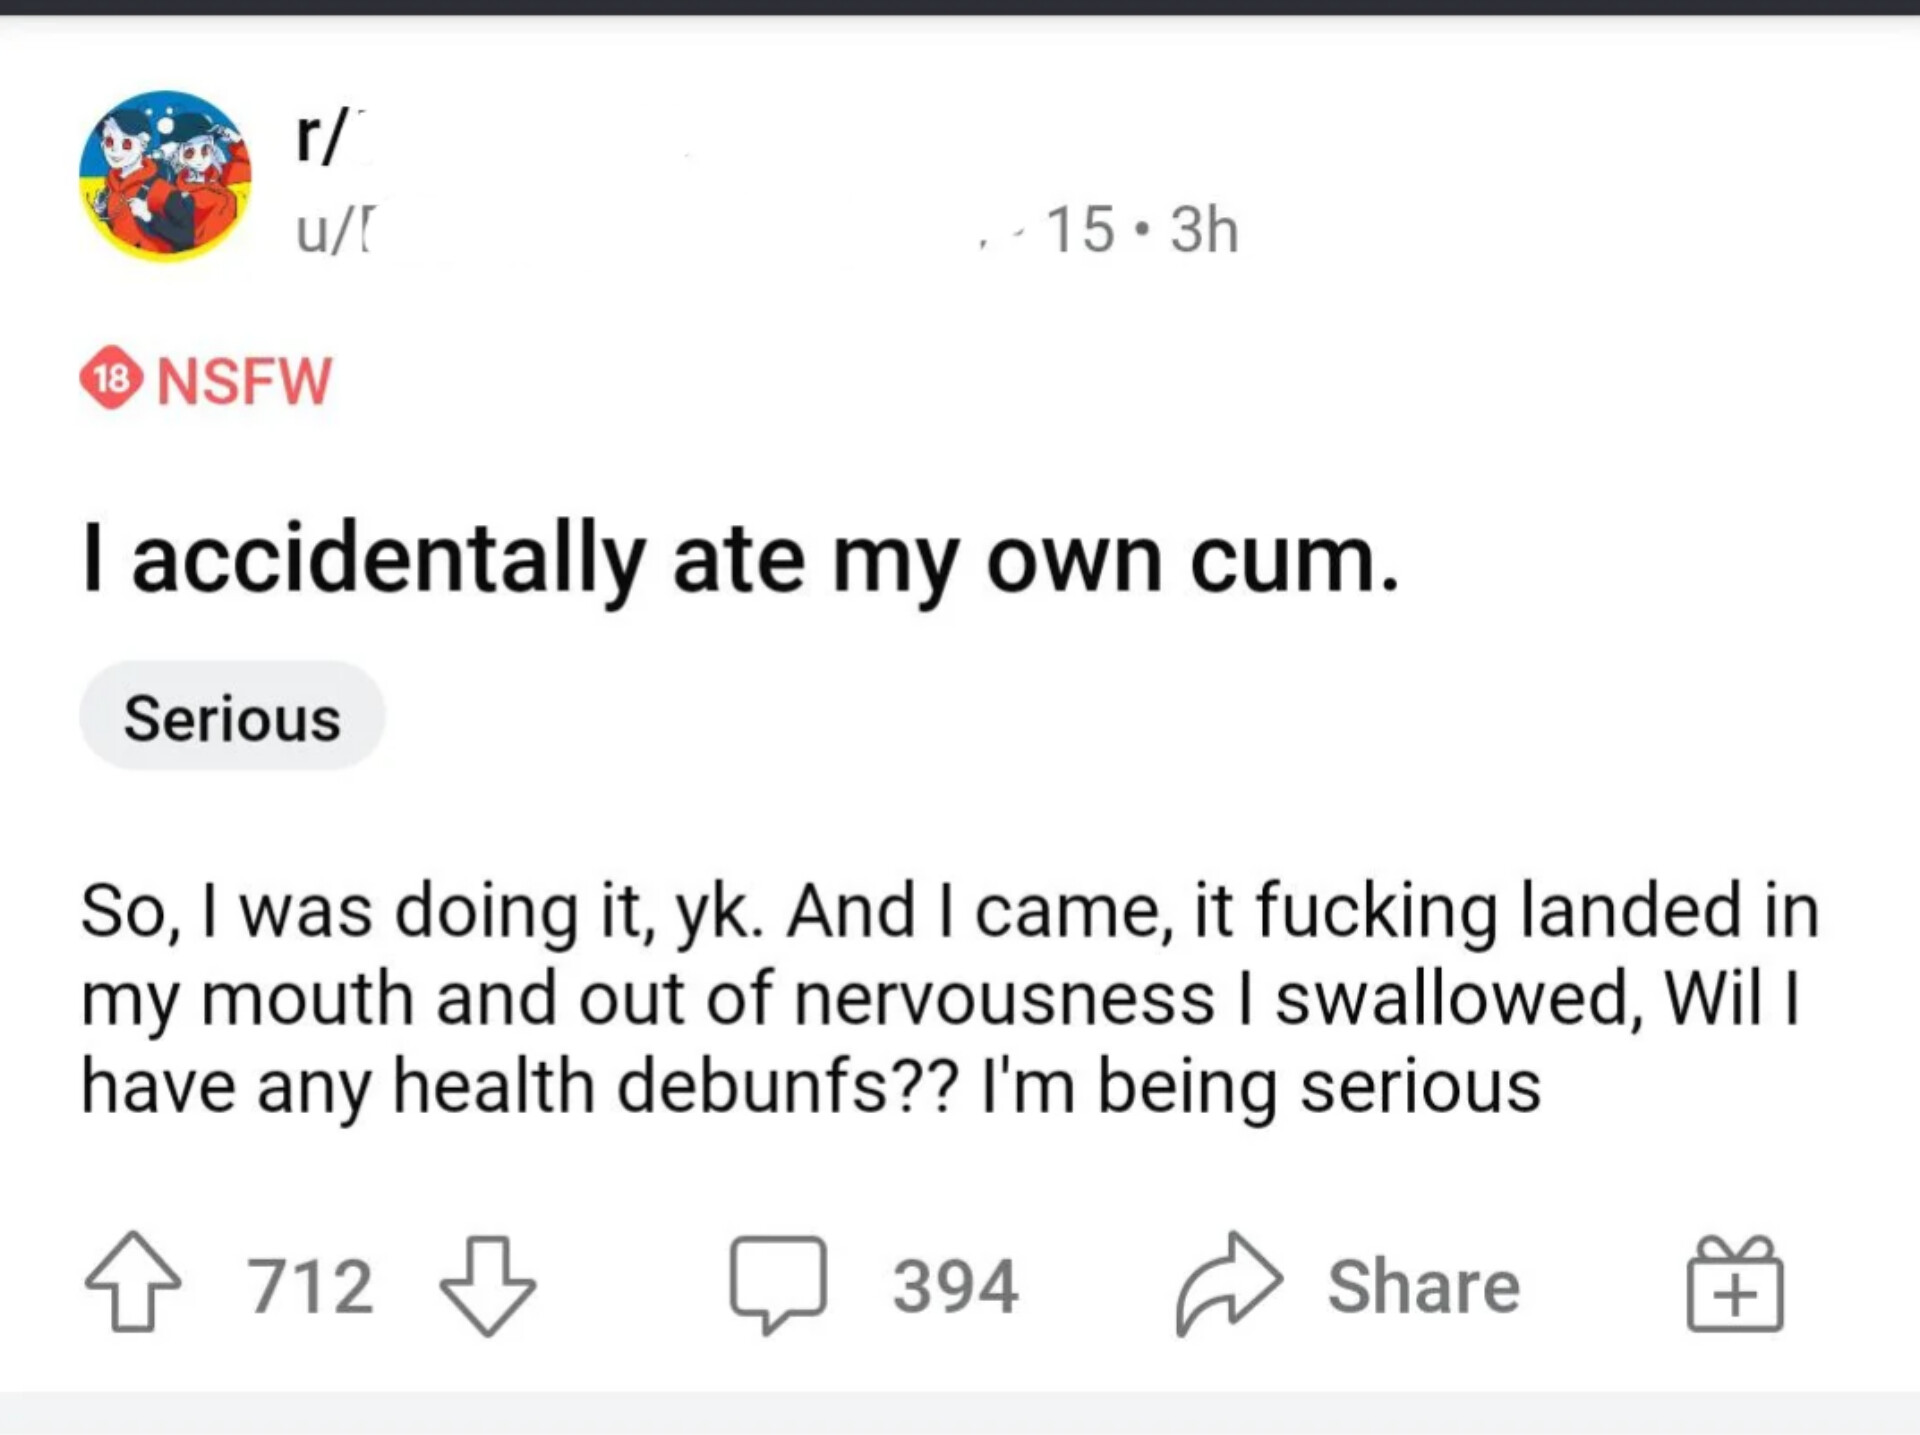Downvote the post

tap(488, 1285)
